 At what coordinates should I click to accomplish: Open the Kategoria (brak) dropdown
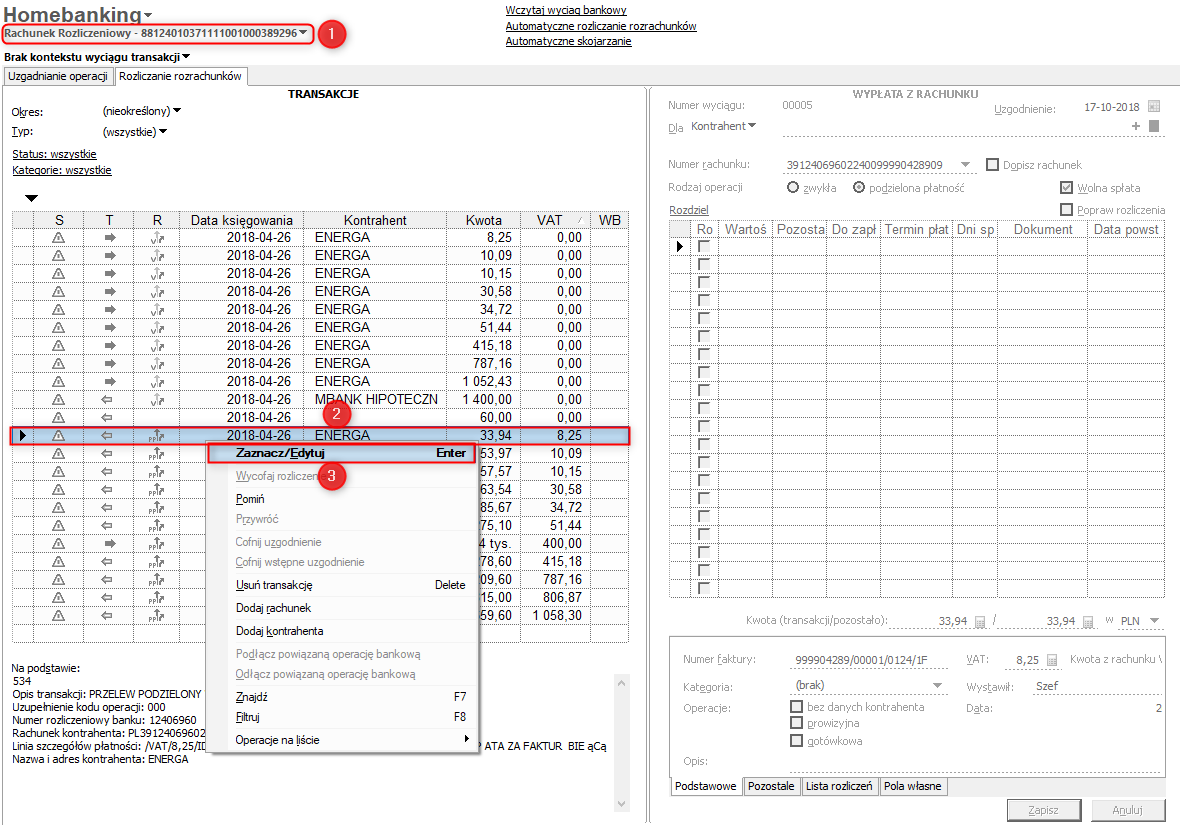(x=938, y=686)
